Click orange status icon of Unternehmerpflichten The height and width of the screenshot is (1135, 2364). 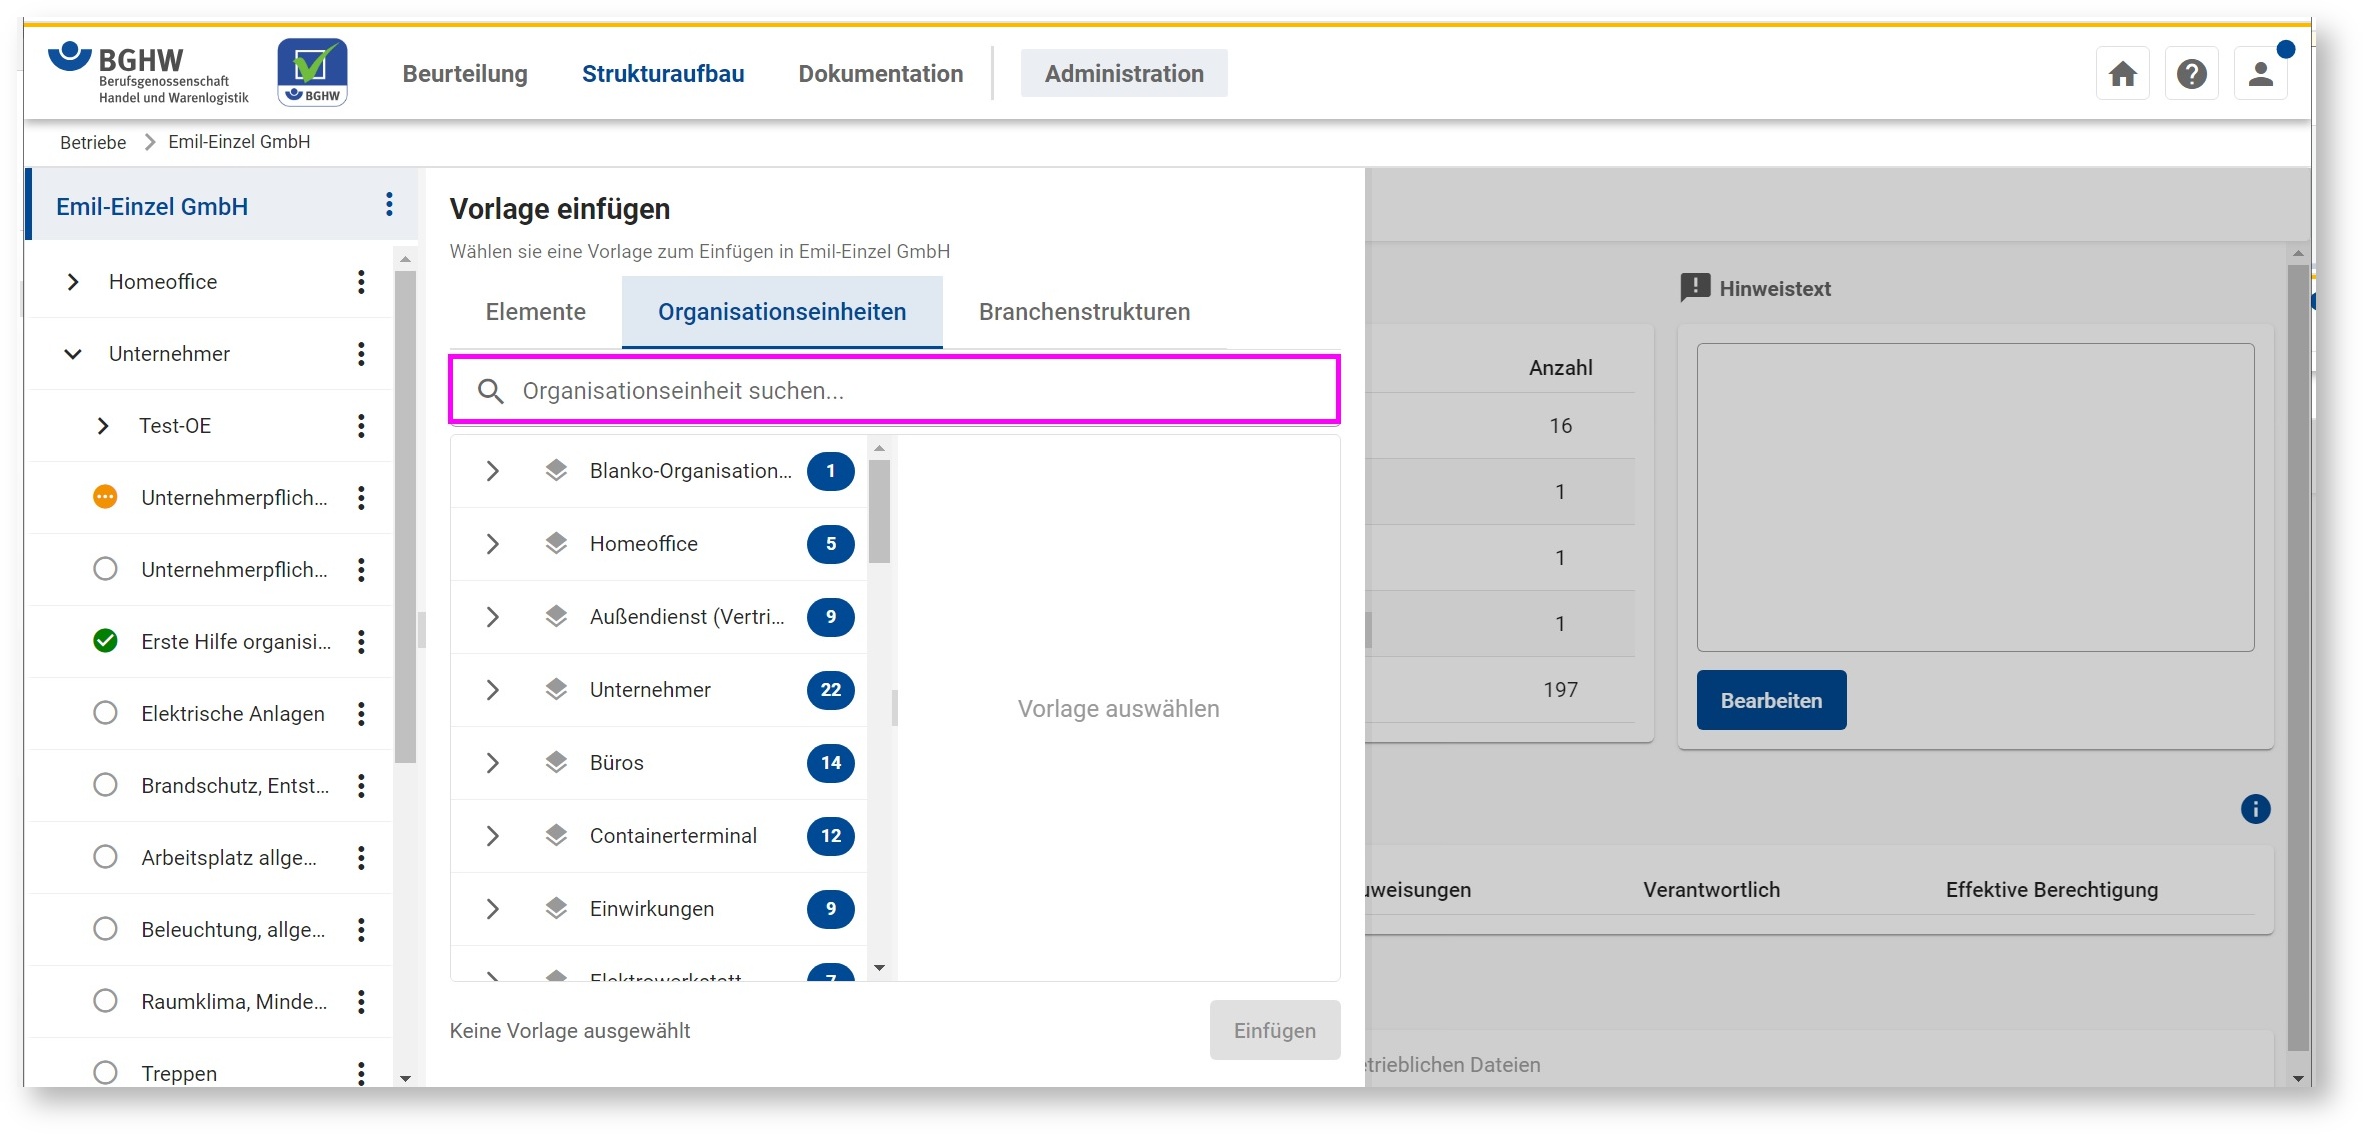(105, 497)
